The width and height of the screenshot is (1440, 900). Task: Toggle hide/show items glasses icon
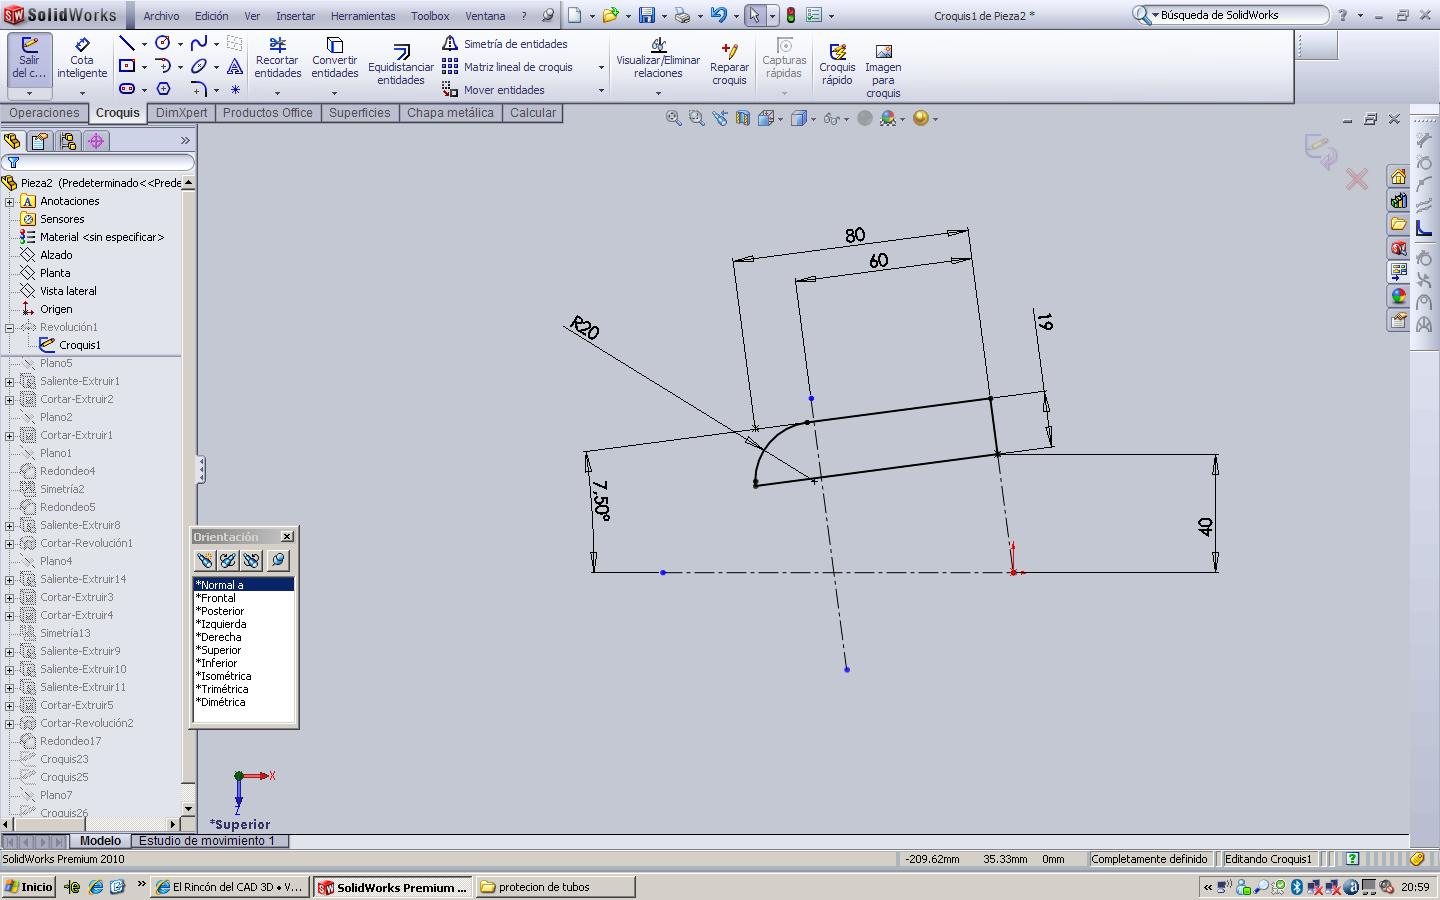pos(830,118)
